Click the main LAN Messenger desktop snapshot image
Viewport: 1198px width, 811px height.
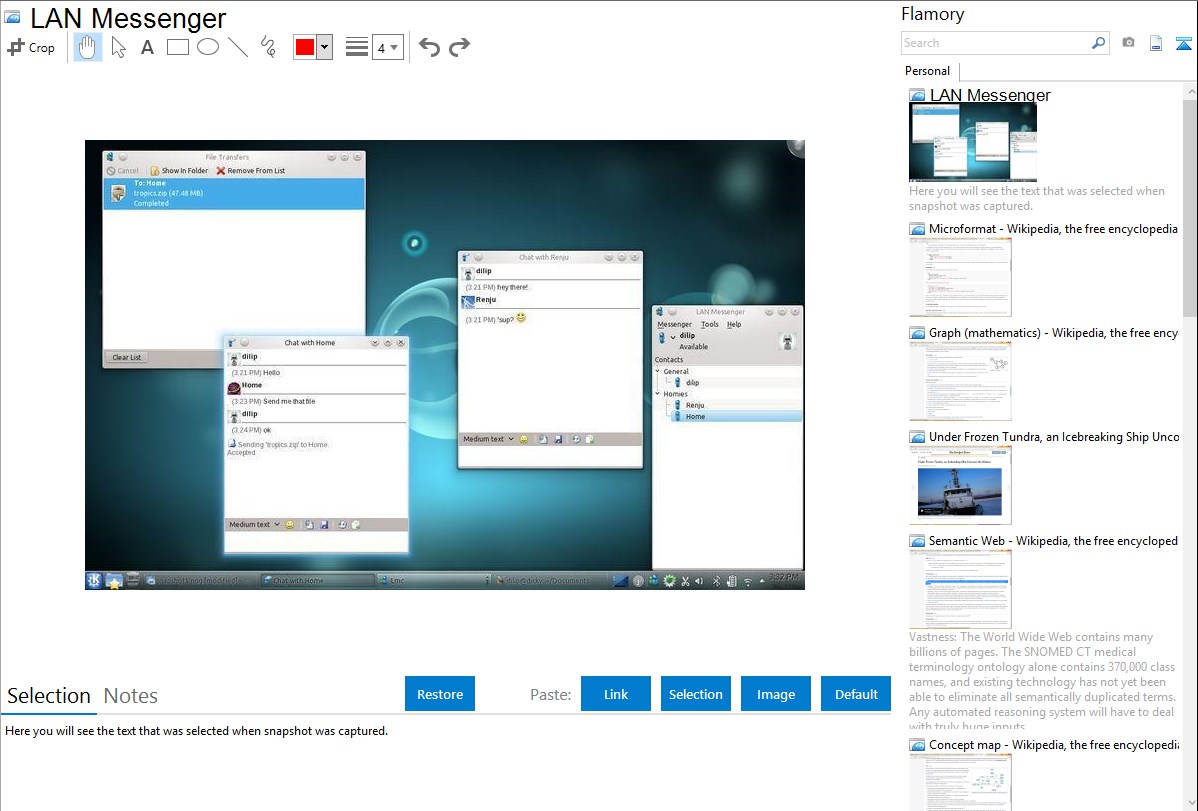[445, 365]
